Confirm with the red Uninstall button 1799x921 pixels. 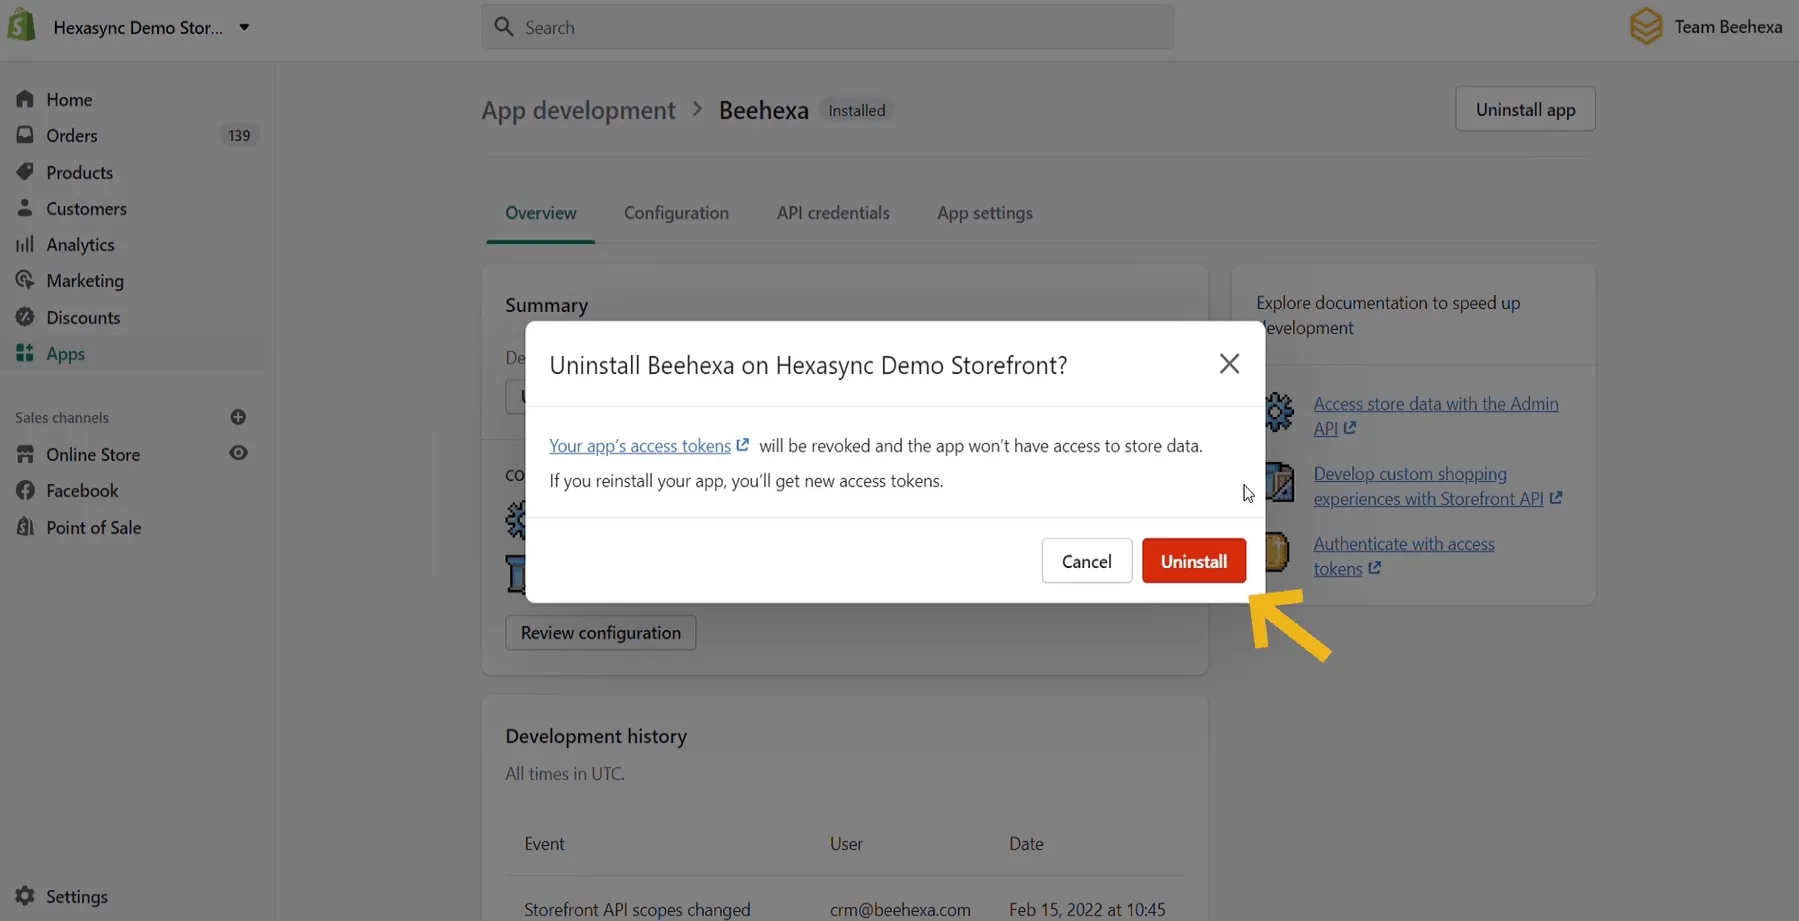click(x=1194, y=561)
